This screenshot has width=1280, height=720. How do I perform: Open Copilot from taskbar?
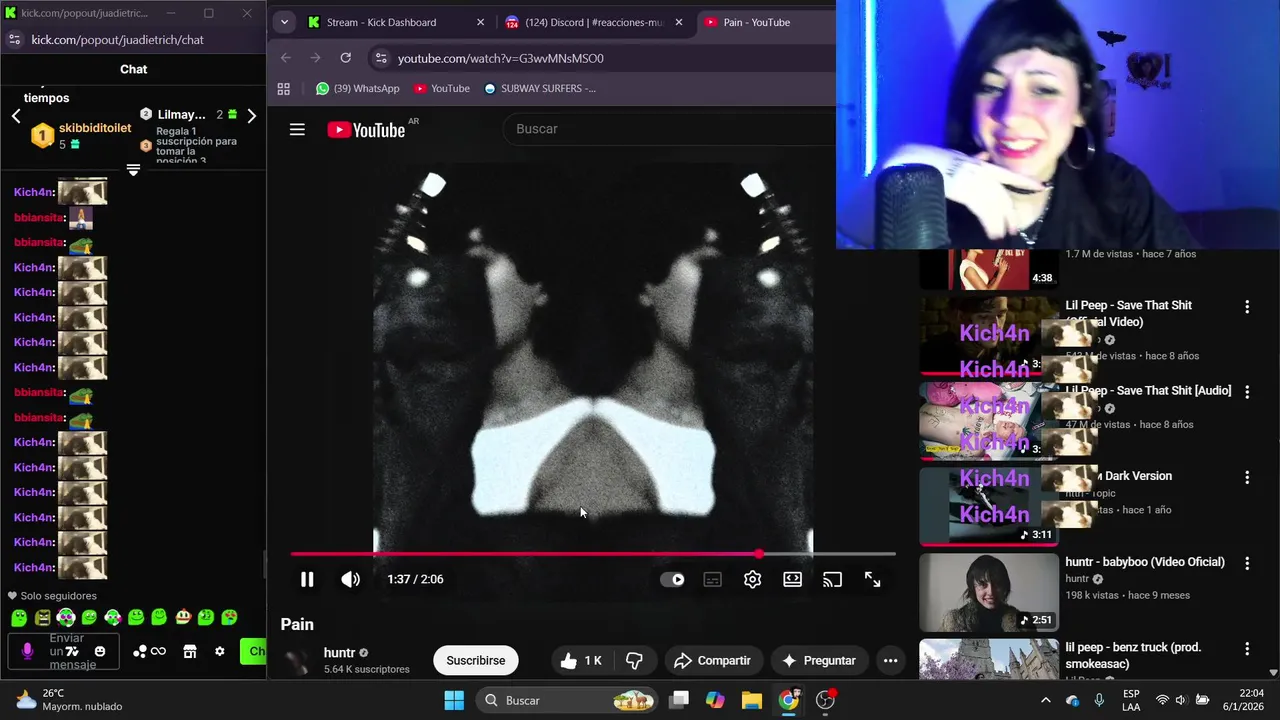715,700
